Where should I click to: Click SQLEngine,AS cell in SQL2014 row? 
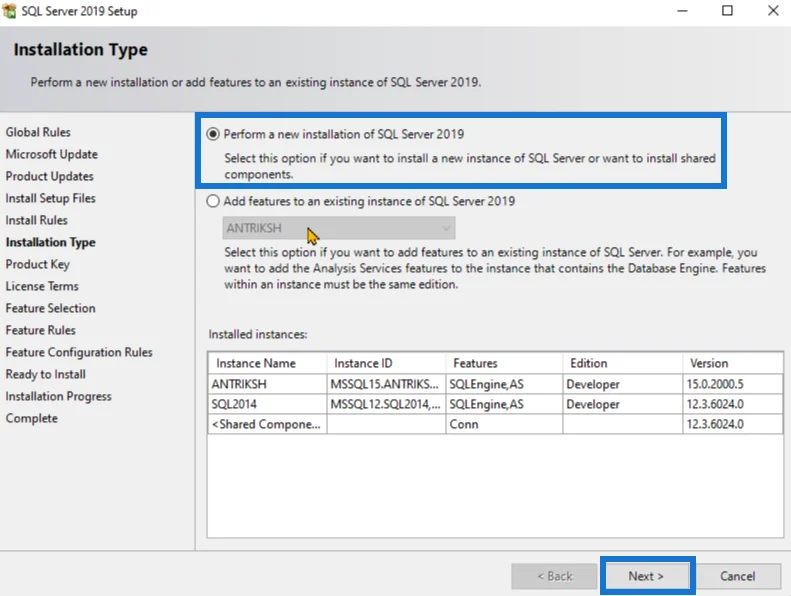tap(504, 404)
